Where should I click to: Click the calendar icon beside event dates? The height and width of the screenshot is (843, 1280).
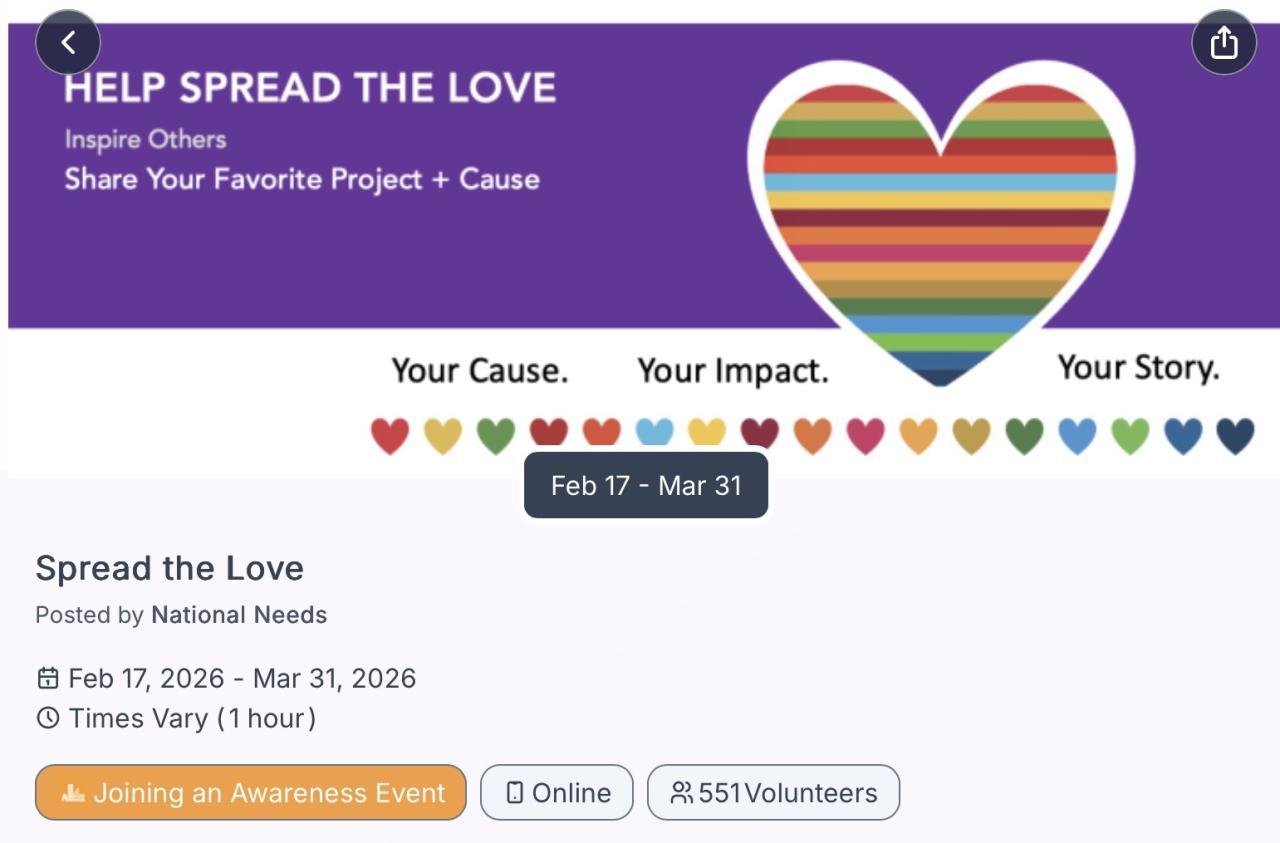(x=47, y=679)
